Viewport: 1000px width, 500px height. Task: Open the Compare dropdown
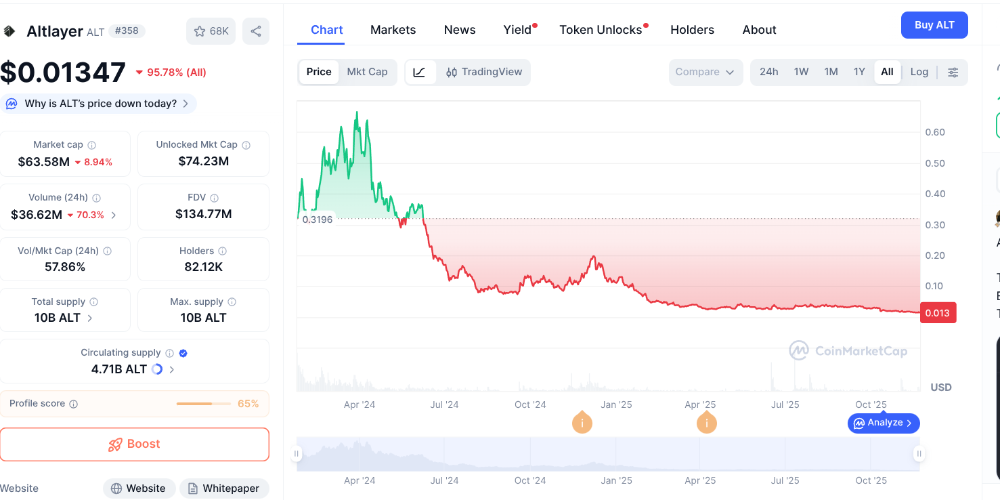(705, 72)
